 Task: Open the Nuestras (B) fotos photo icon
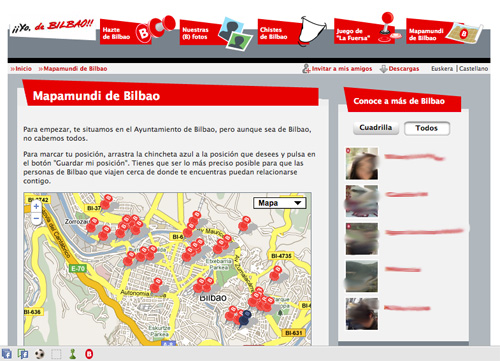[x=235, y=34]
